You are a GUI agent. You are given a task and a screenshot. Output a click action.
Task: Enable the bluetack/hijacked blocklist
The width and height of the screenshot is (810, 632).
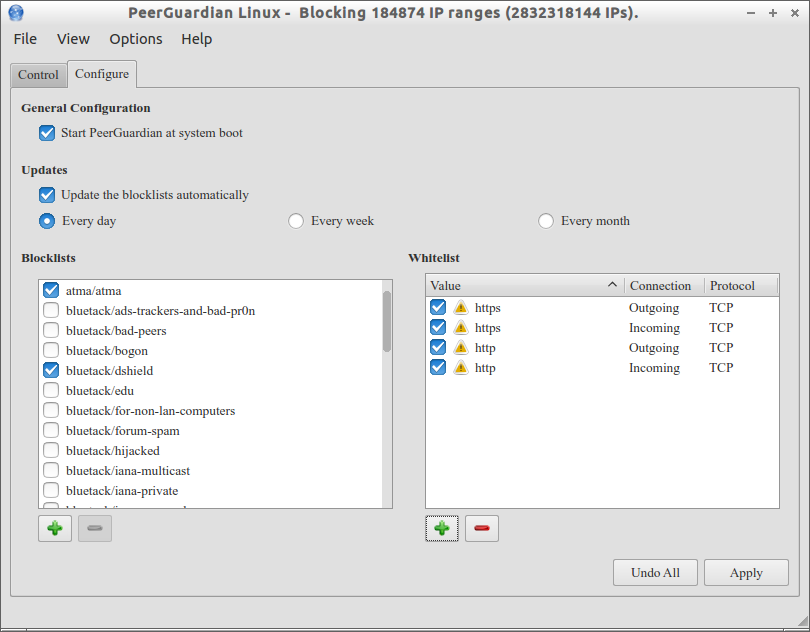pyautogui.click(x=51, y=451)
